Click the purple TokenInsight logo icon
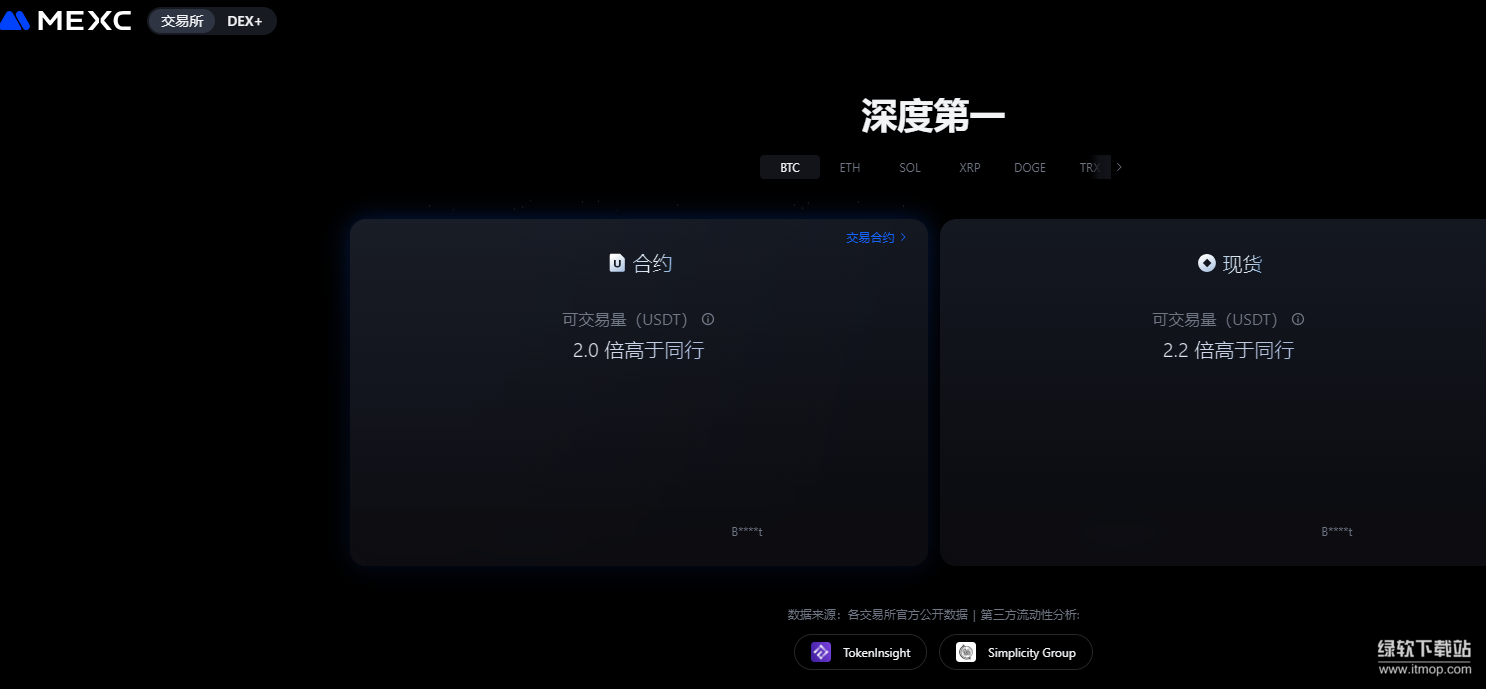 [x=821, y=653]
